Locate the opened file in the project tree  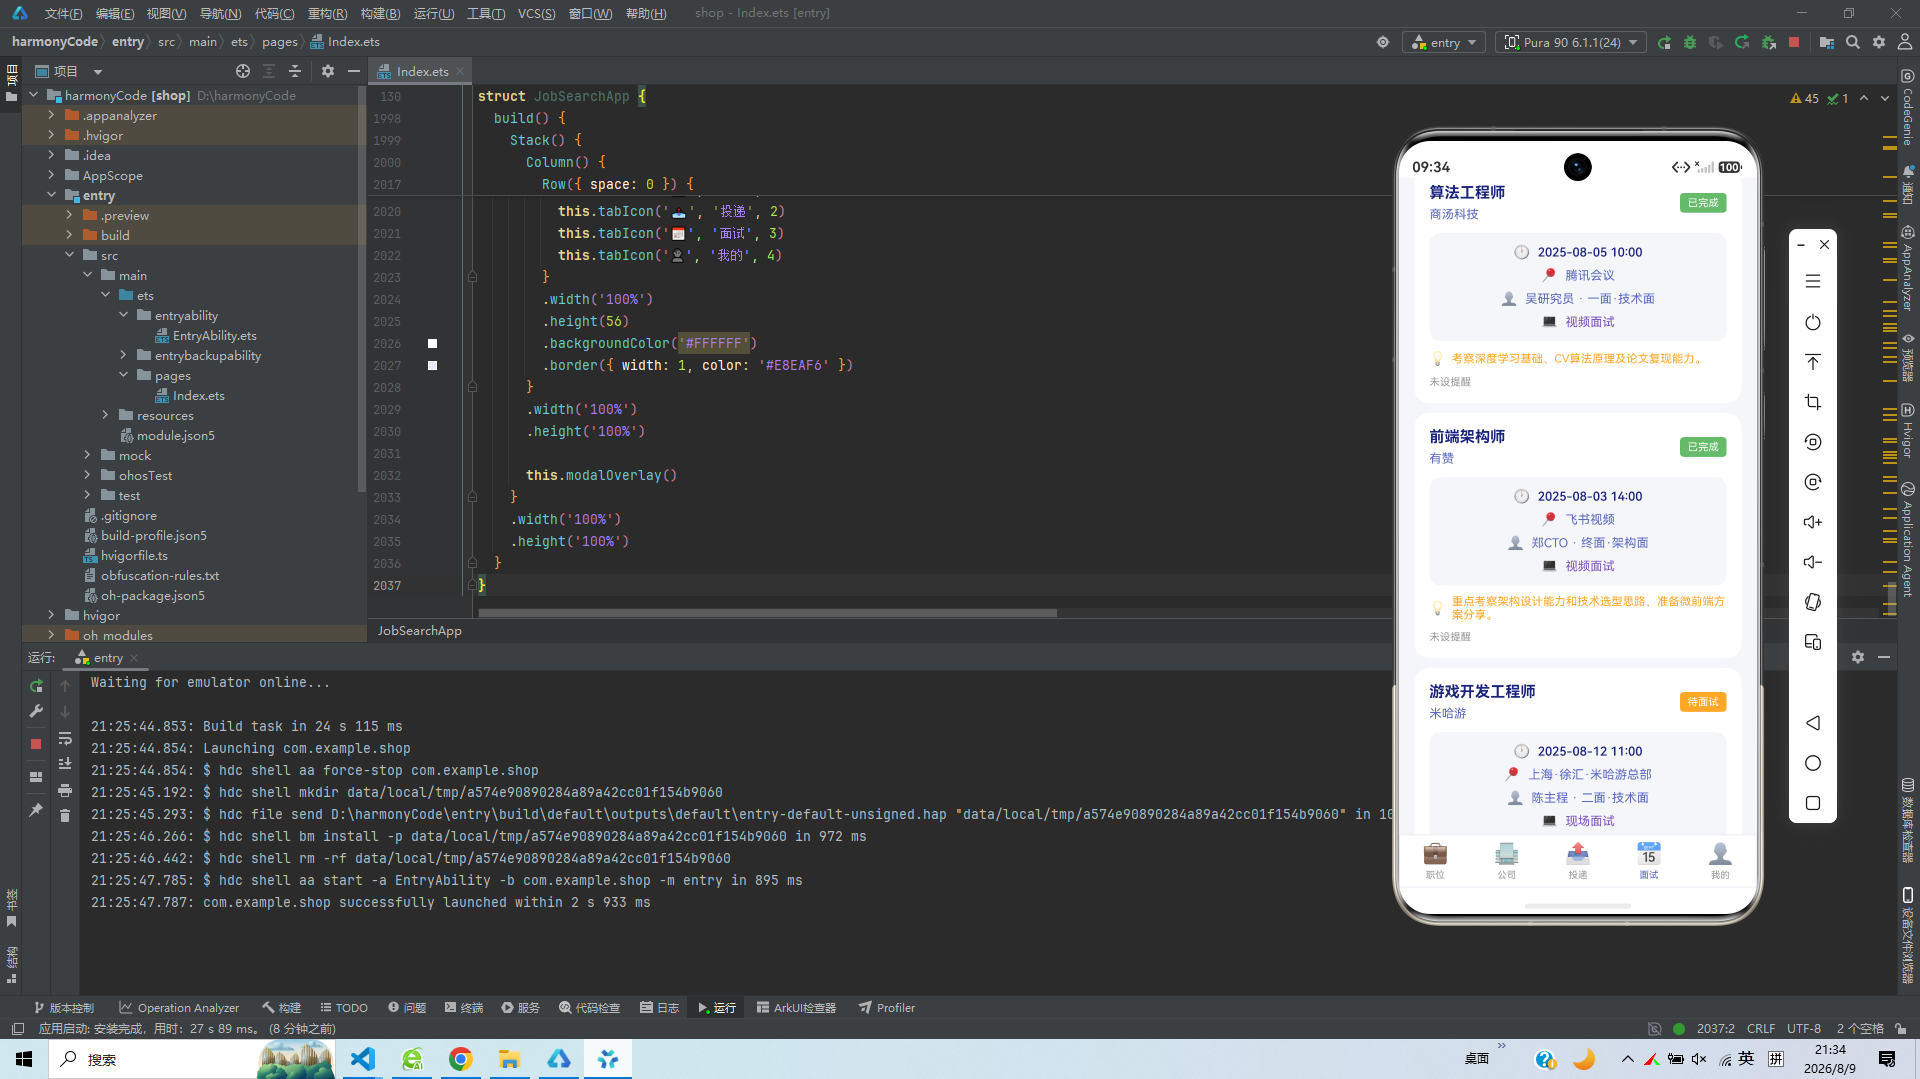click(243, 71)
